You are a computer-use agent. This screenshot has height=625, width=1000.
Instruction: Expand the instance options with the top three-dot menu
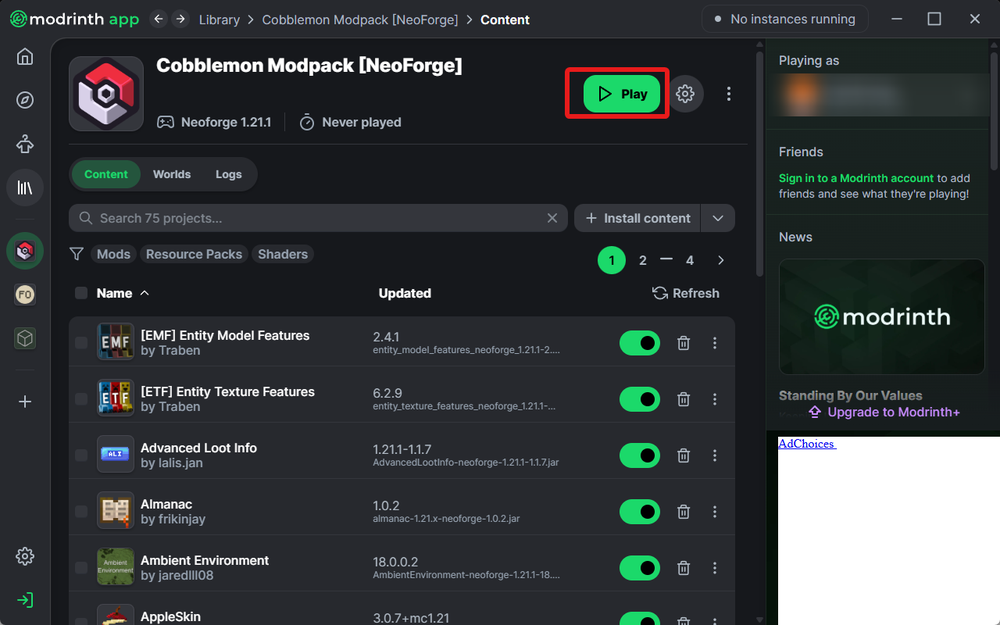(x=729, y=93)
